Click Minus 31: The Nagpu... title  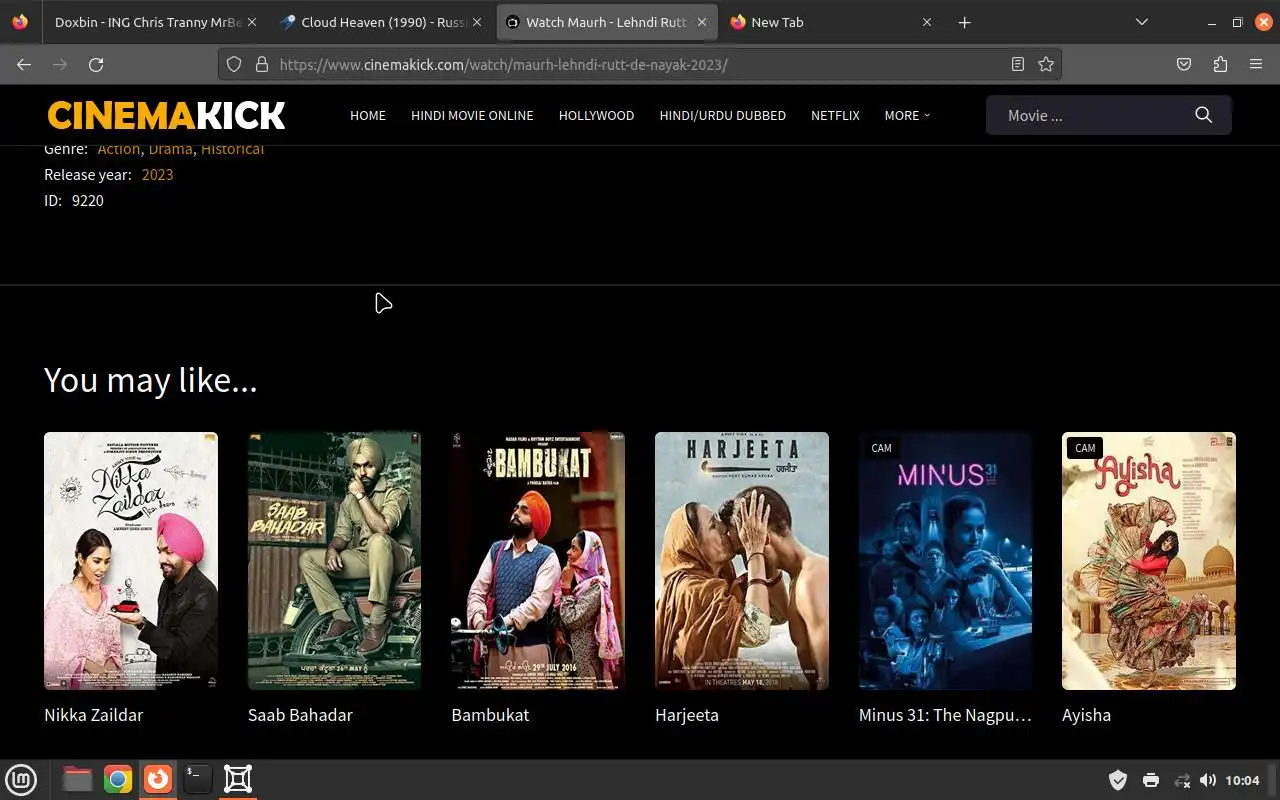(x=945, y=715)
